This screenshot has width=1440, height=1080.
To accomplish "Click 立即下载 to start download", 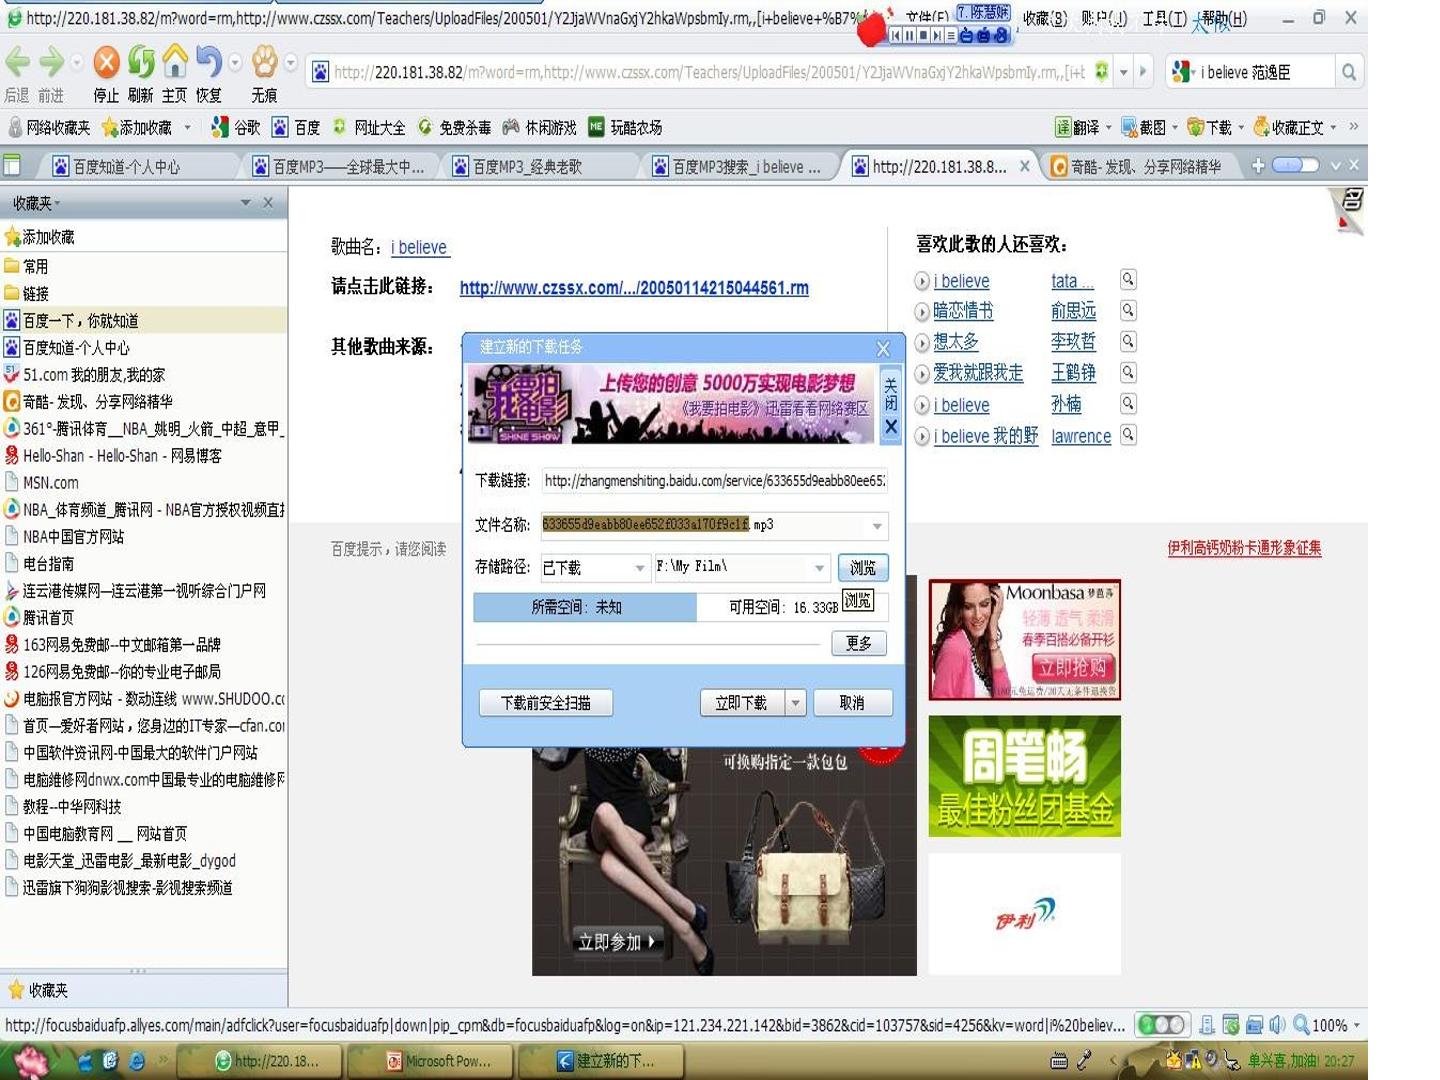I will [x=742, y=702].
